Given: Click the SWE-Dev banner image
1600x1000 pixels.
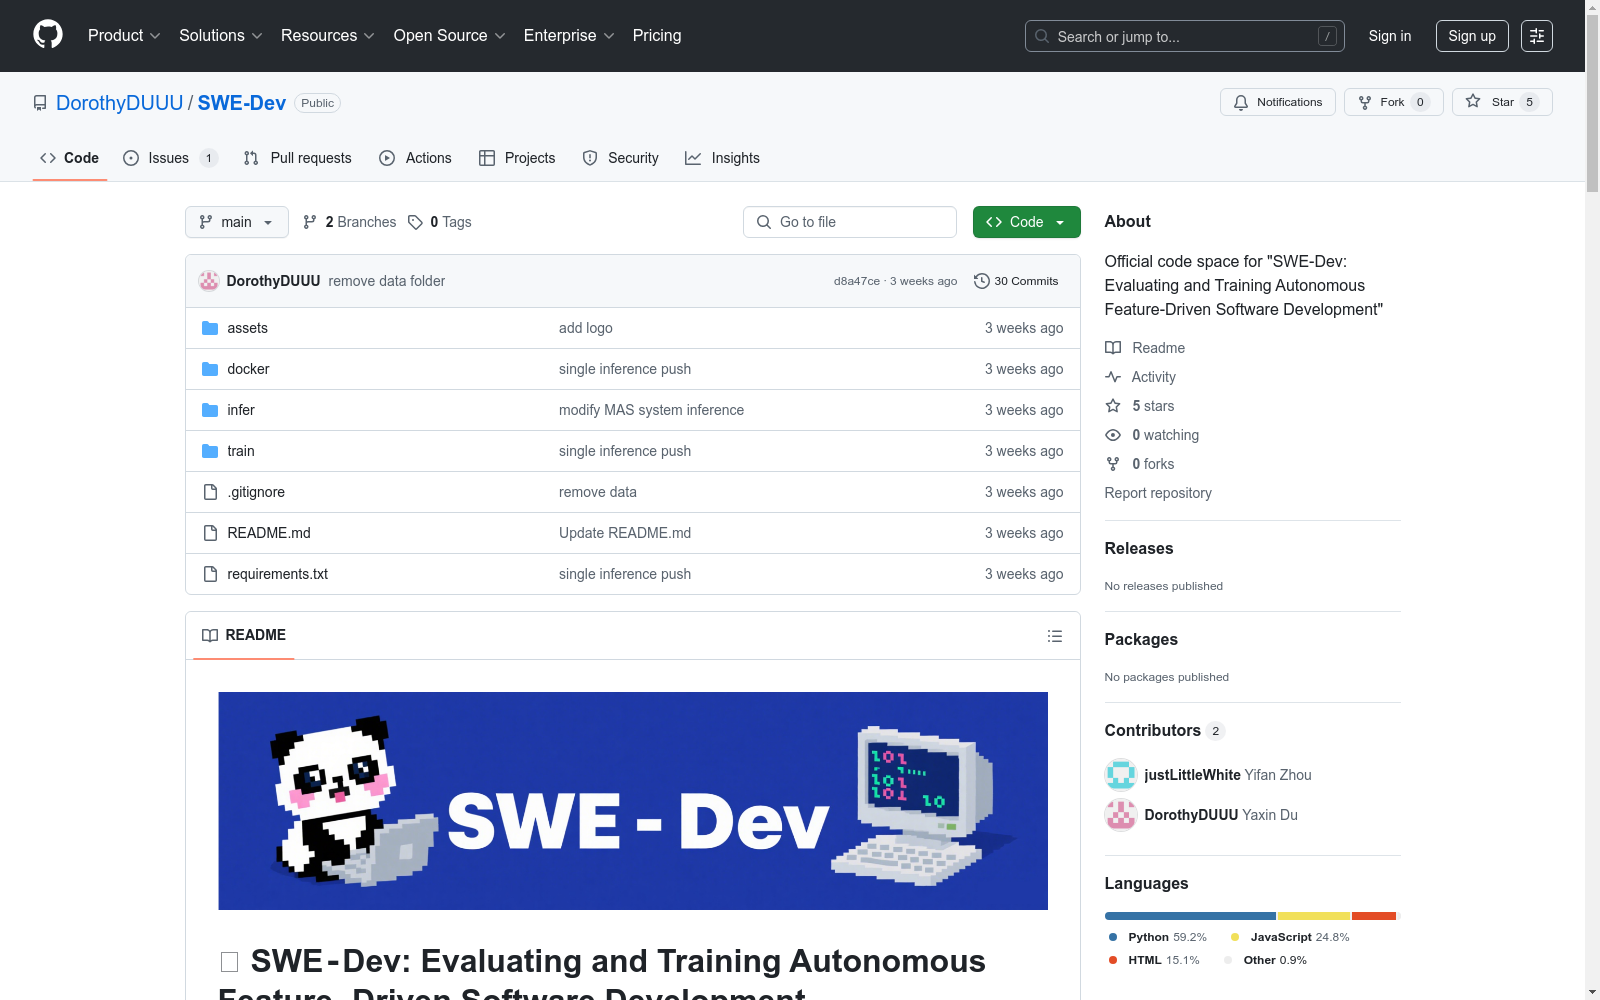Looking at the screenshot, I should point(633,801).
